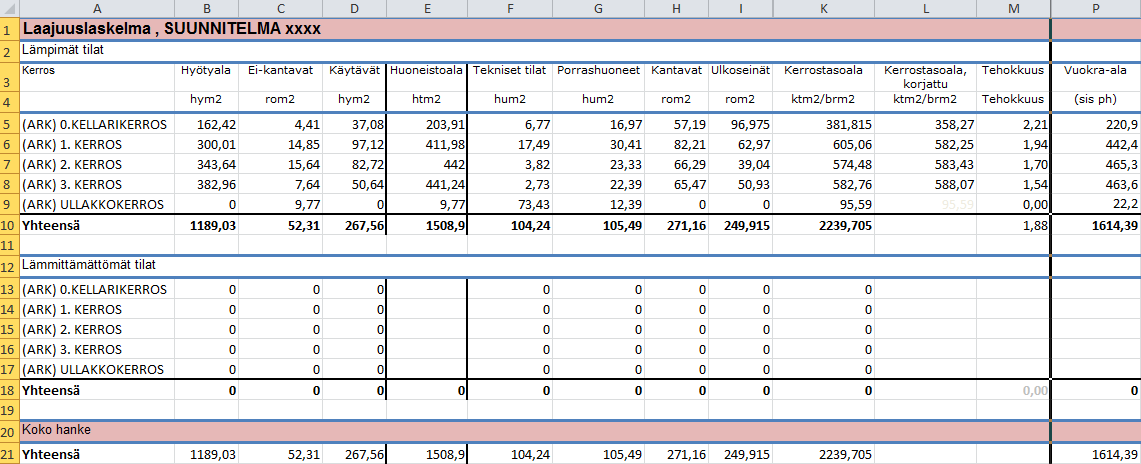Select the 'Ulkoseinät' header cell
The image size is (1141, 464).
click(740, 76)
